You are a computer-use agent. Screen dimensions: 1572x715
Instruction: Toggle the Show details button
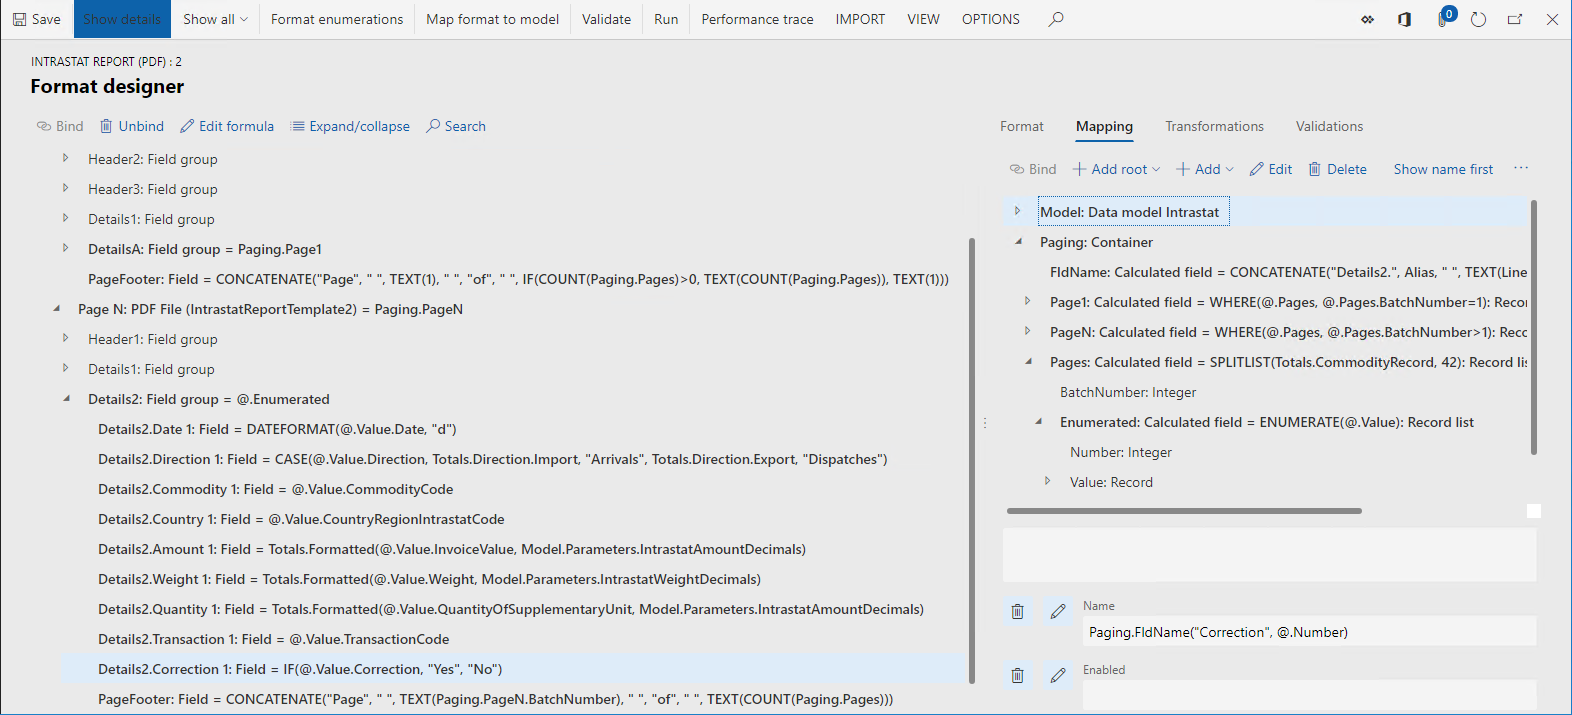[122, 19]
